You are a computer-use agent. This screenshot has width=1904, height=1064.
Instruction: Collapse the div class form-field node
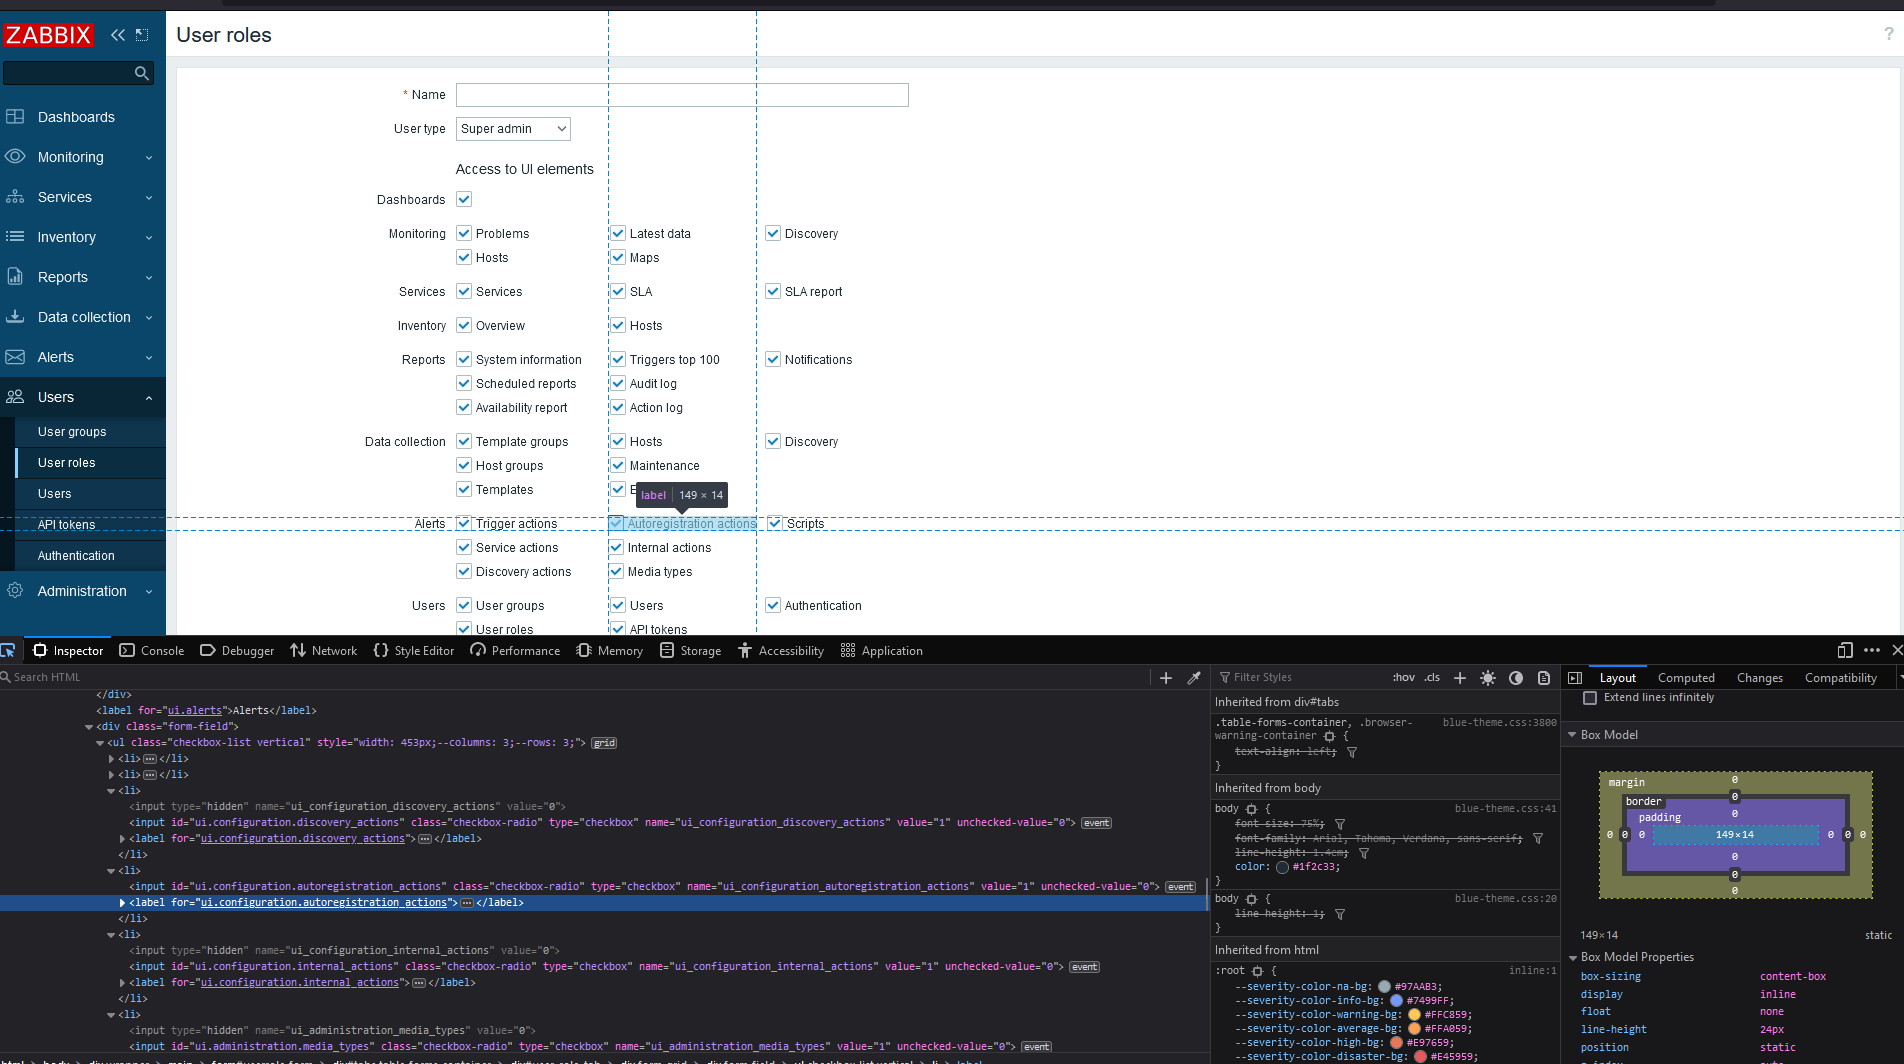click(89, 727)
